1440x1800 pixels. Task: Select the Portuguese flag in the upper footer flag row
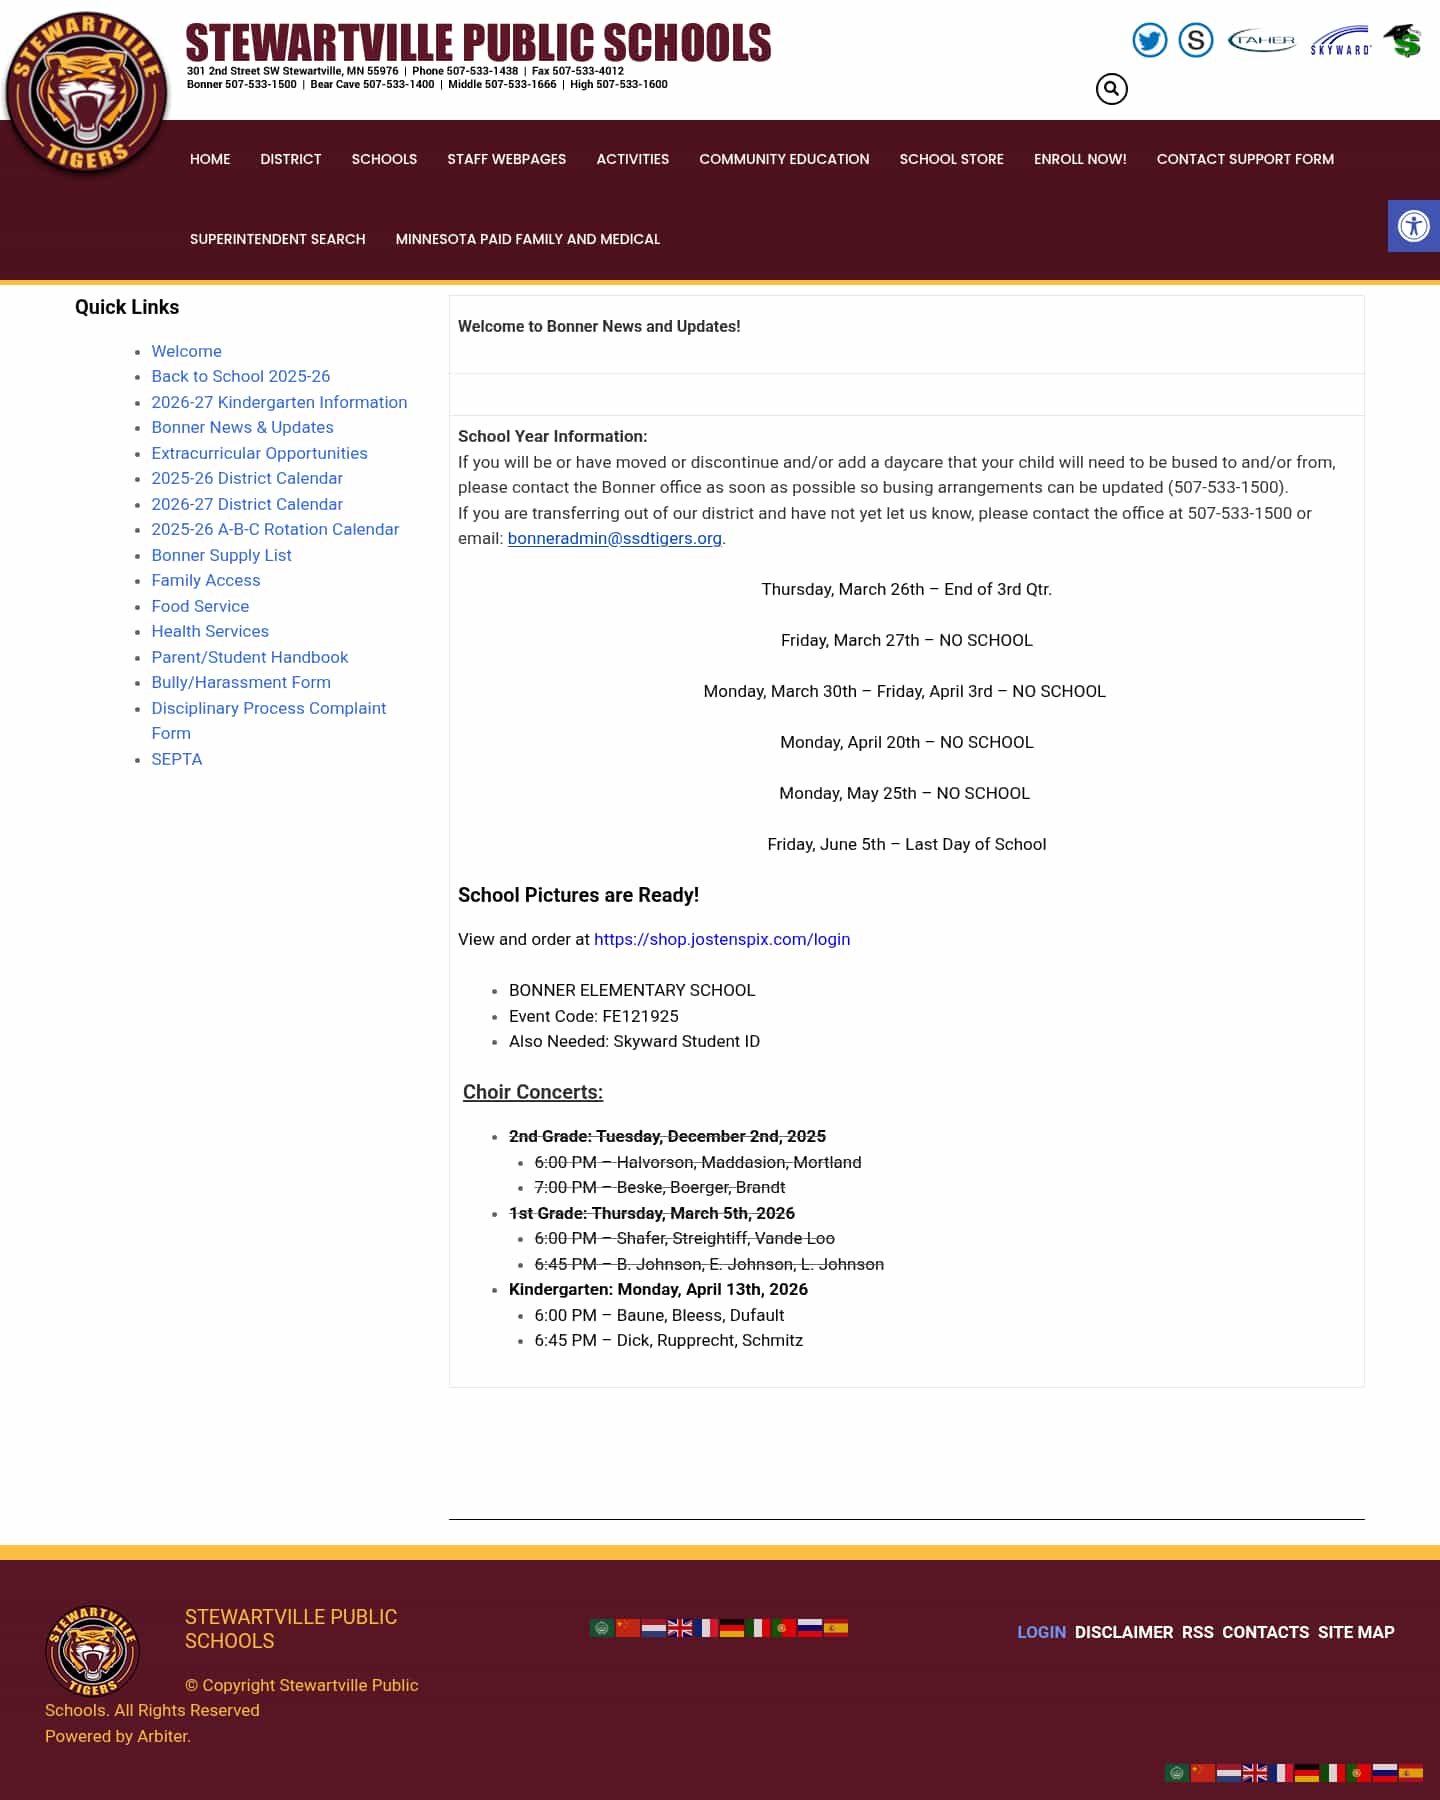[784, 1628]
